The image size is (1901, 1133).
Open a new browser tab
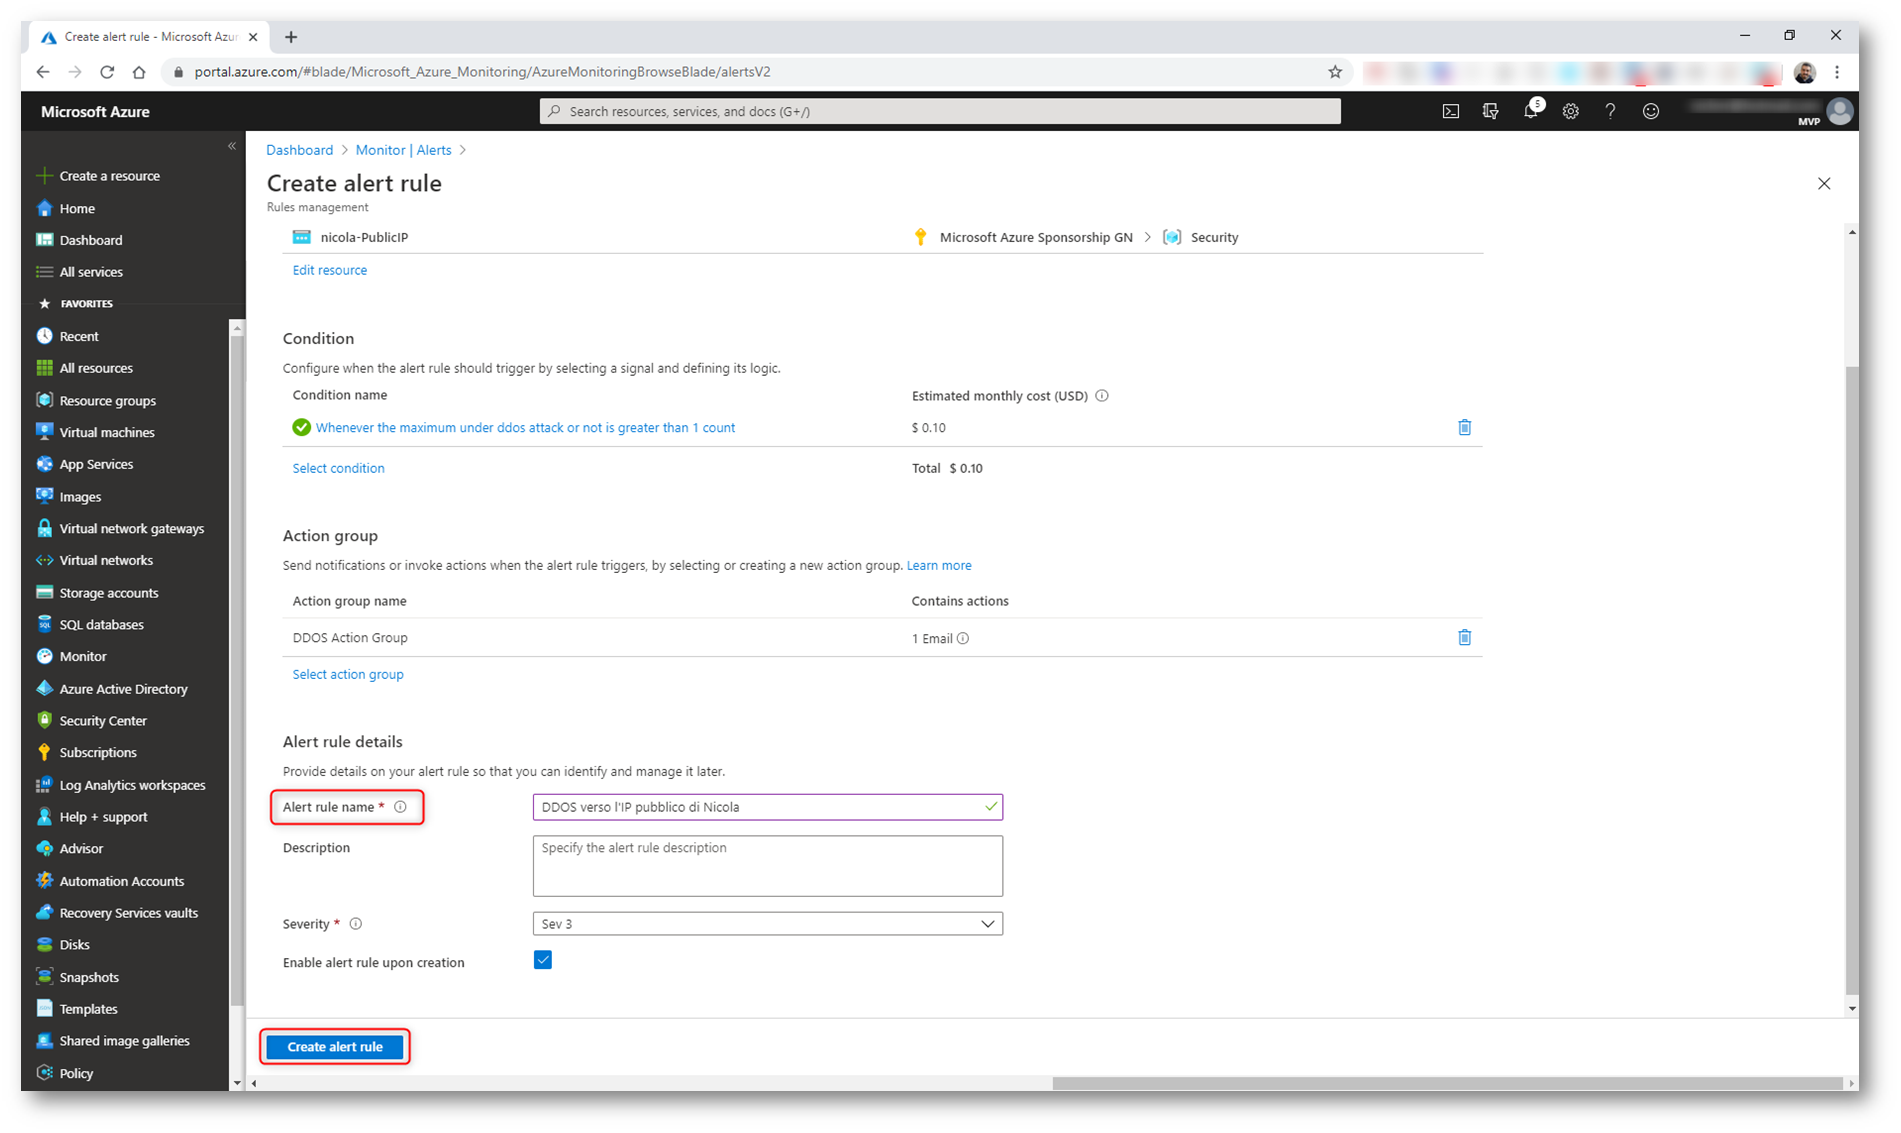291,37
